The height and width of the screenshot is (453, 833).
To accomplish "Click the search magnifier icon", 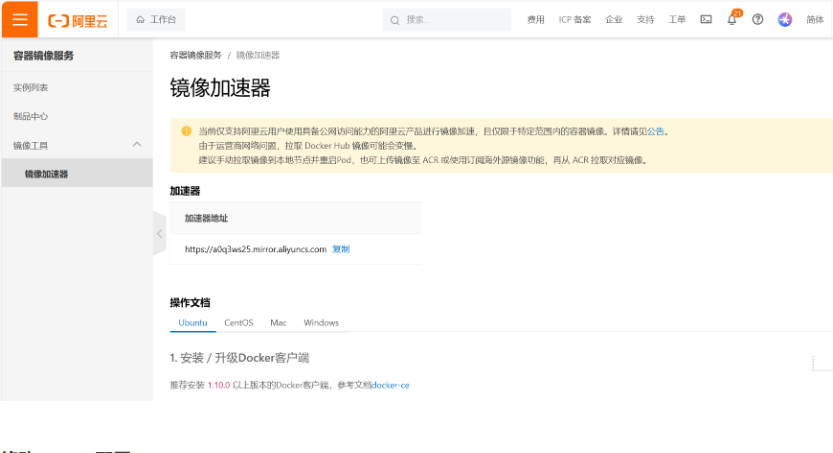I will [395, 19].
